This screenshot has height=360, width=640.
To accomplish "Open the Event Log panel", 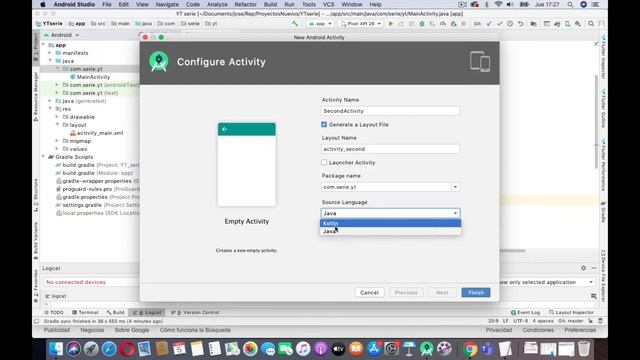I will [525, 312].
